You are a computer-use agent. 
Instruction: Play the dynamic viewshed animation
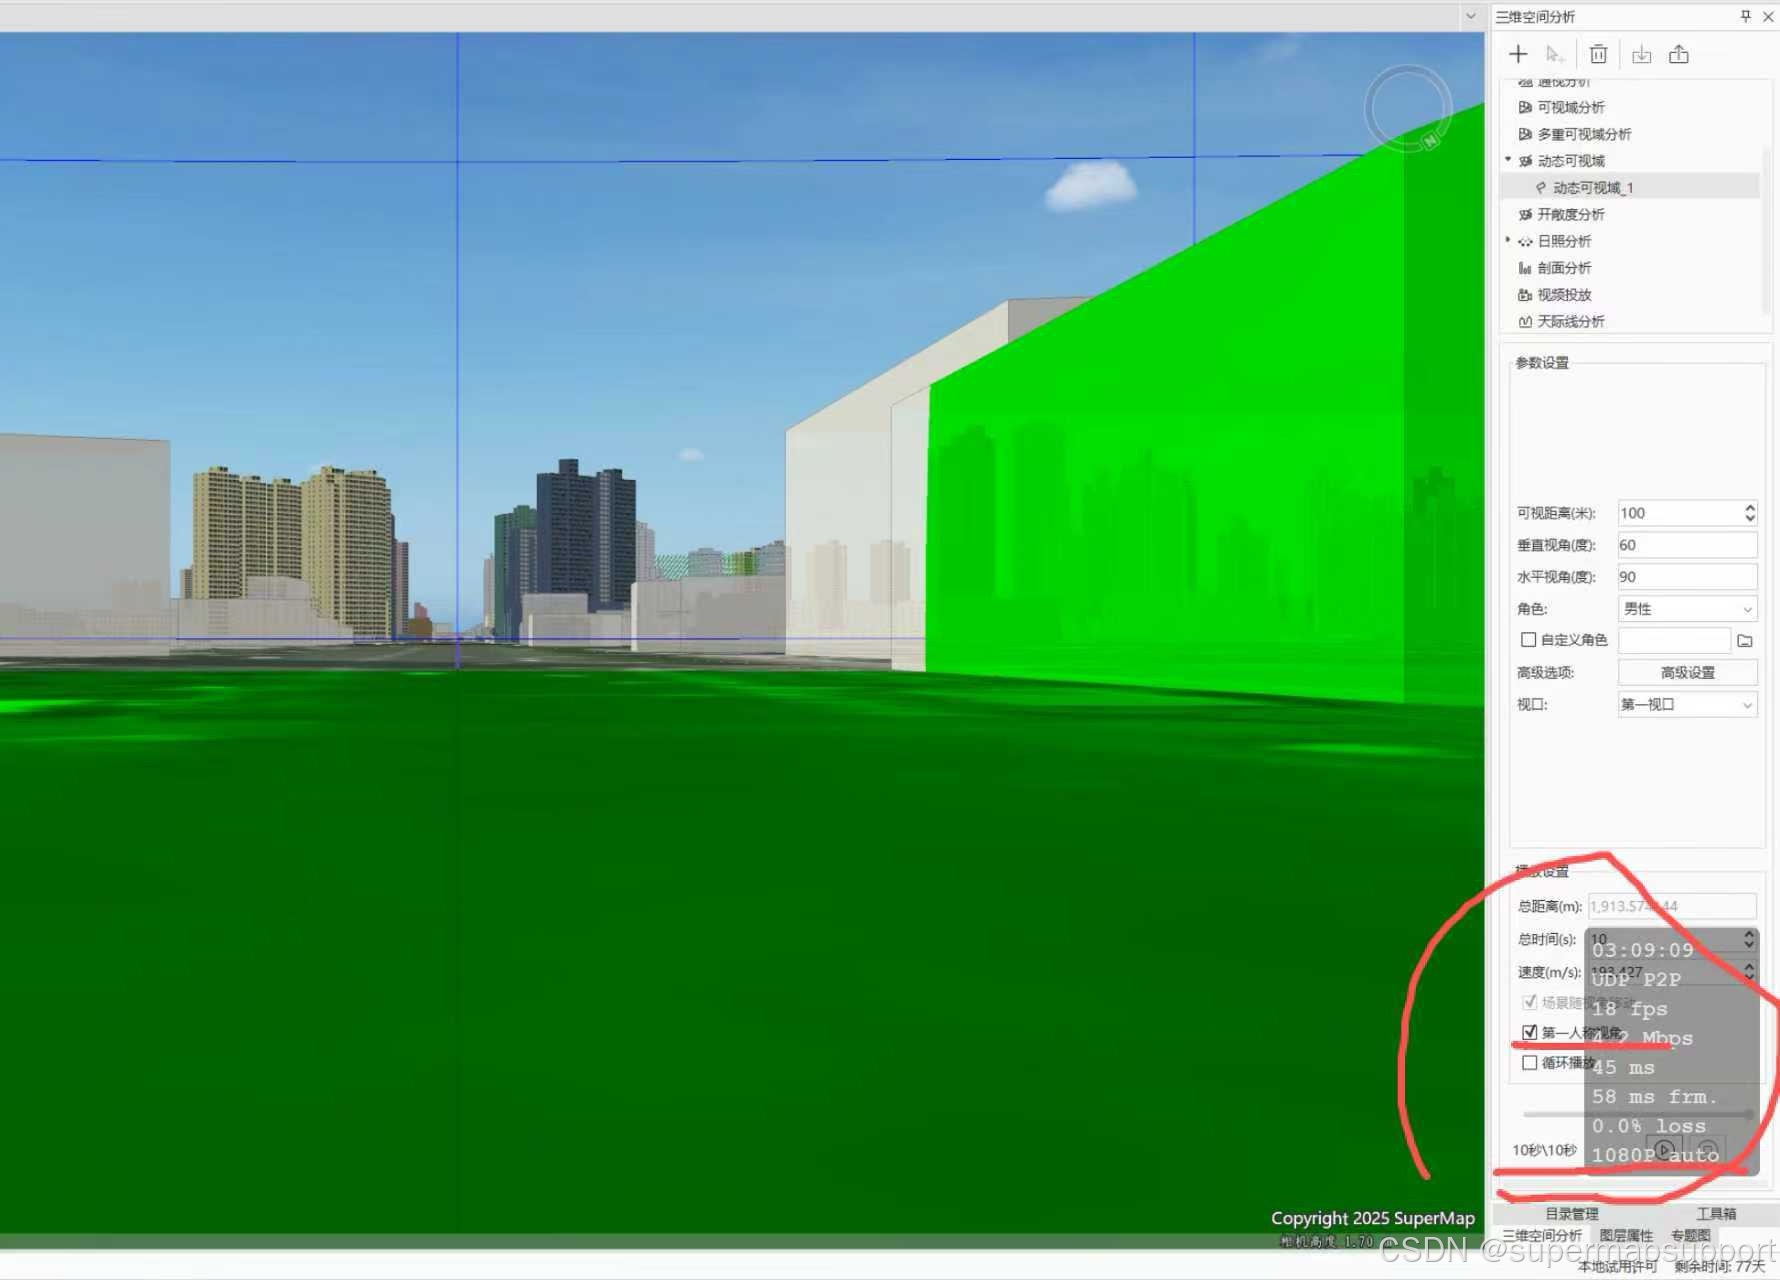tap(1664, 1150)
